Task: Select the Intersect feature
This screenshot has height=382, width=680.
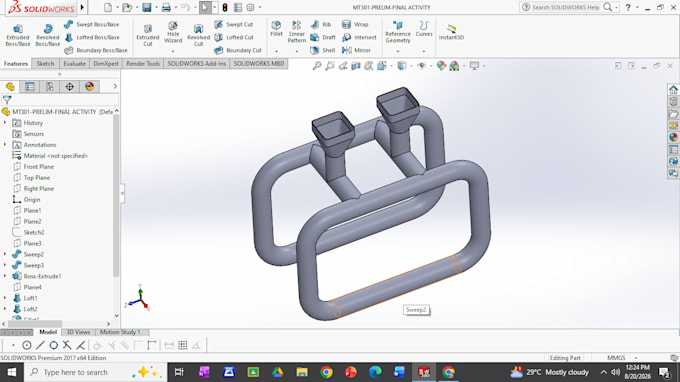Action: pos(359,38)
